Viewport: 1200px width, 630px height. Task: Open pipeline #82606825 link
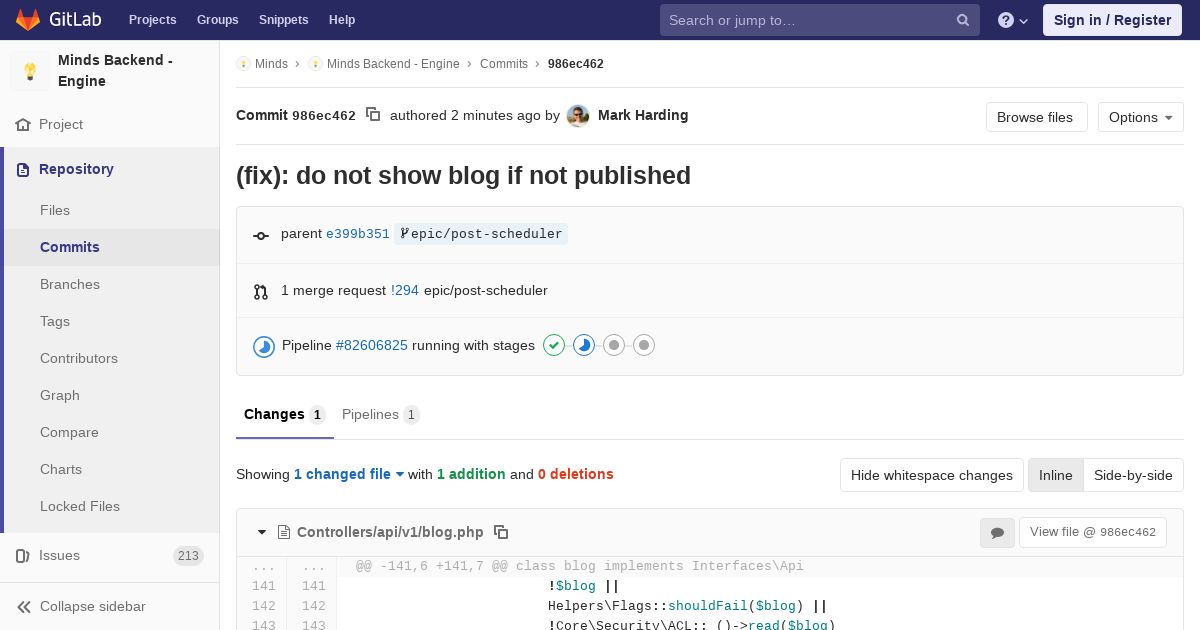point(372,345)
